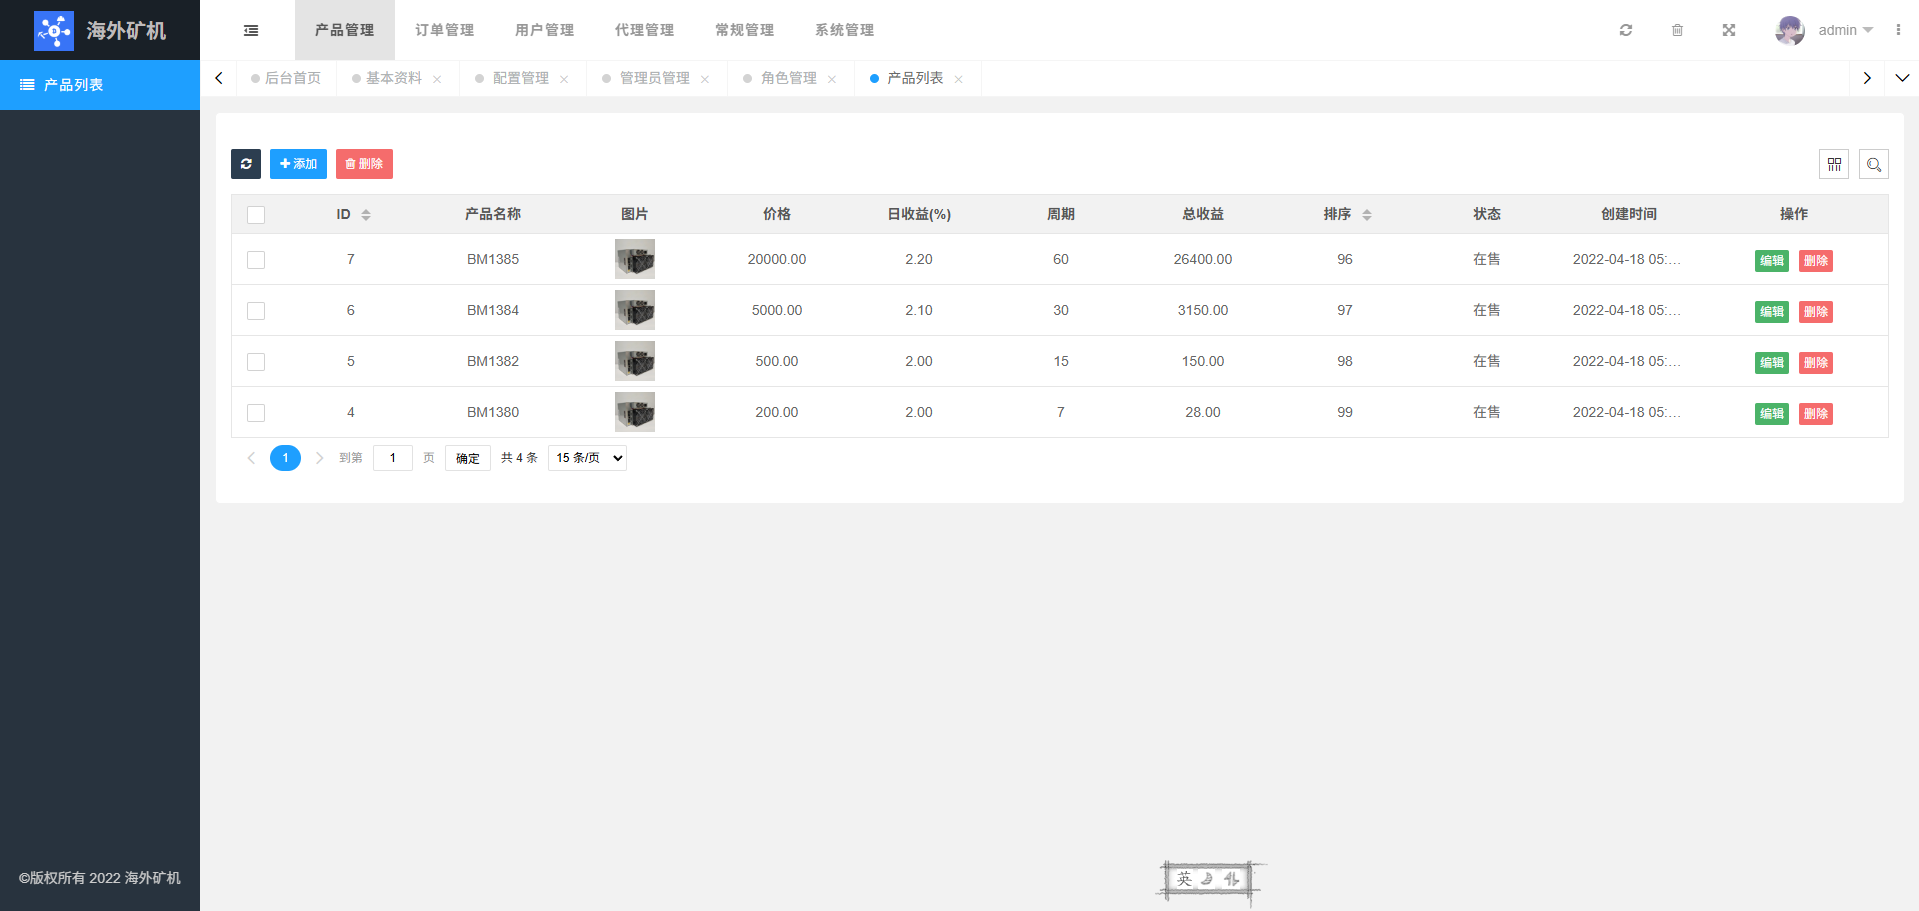Open the 订单管理 top menu
1919x911 pixels.
tap(444, 30)
